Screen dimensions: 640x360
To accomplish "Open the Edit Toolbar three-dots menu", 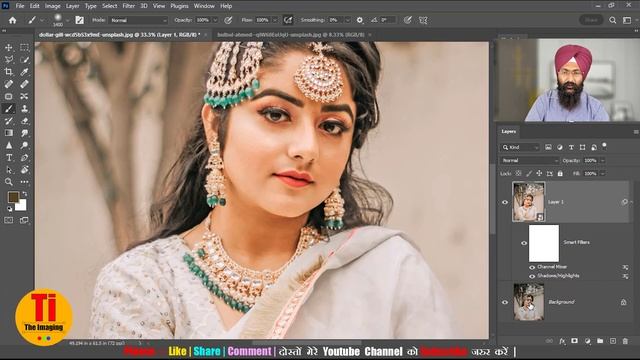I will click(24, 182).
